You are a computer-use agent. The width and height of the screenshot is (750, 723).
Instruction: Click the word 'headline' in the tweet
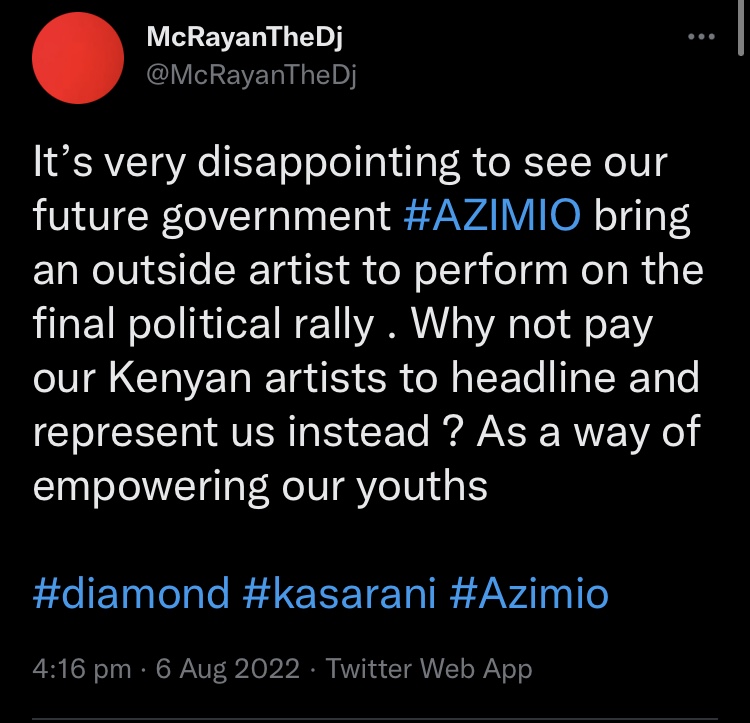533,377
